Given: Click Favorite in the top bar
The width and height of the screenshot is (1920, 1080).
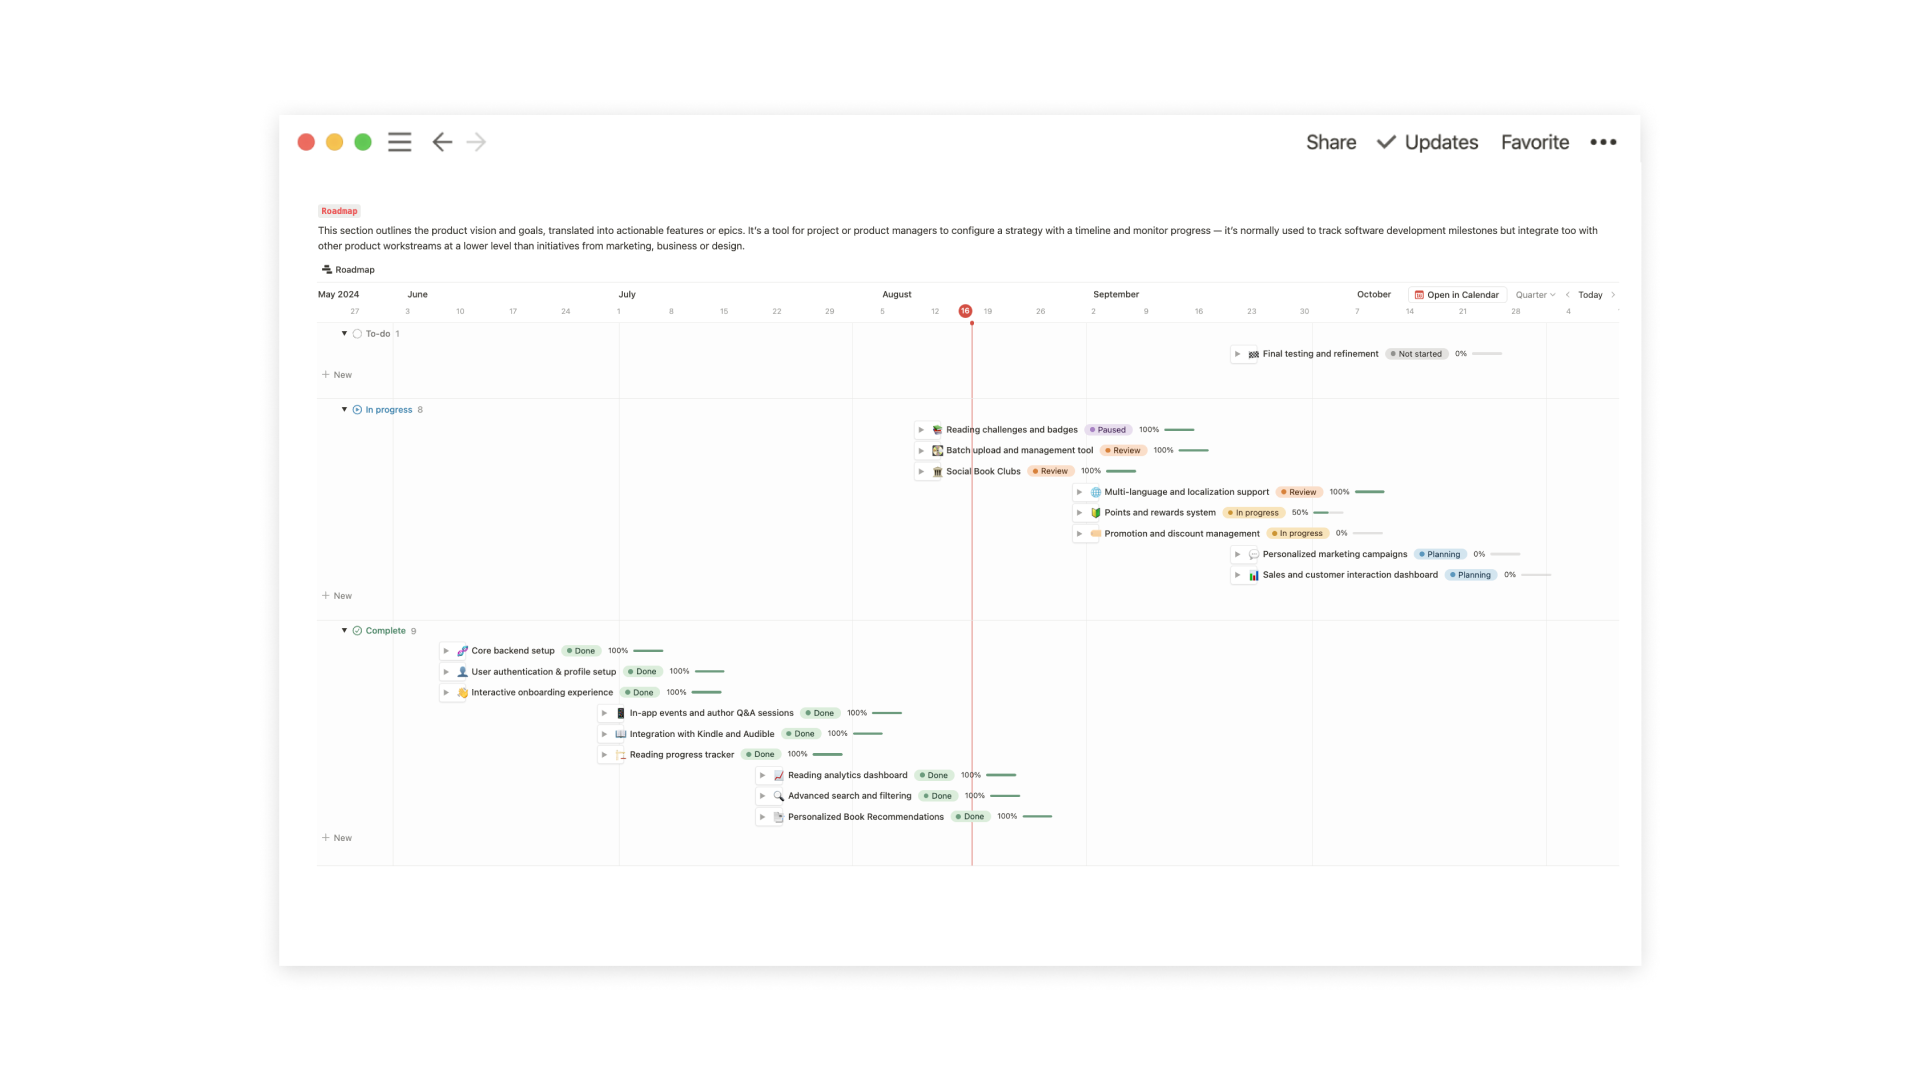Looking at the screenshot, I should [1535, 142].
